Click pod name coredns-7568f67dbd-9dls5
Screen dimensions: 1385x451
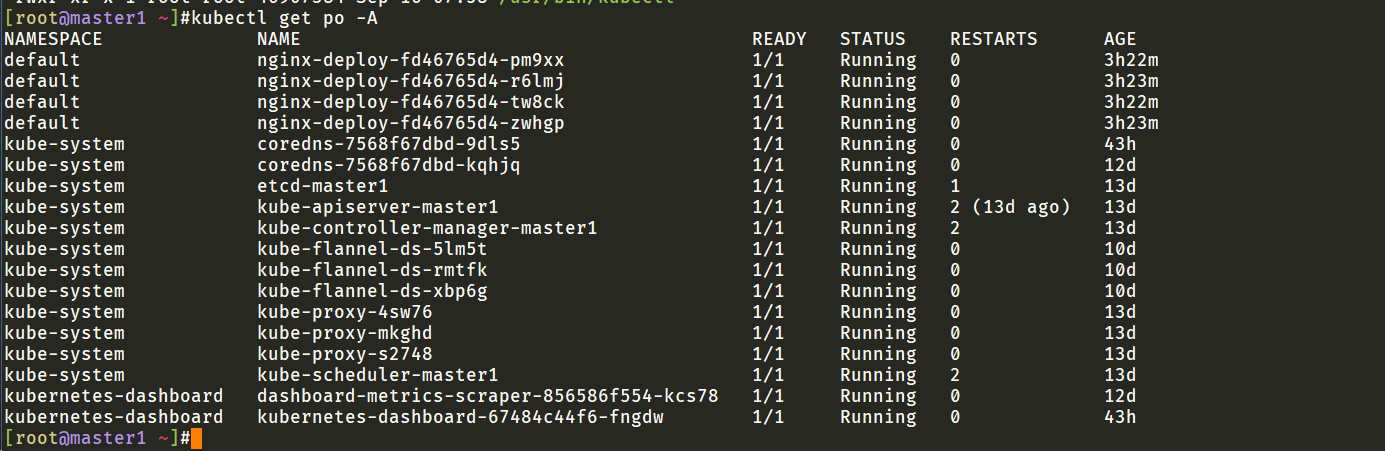click(x=388, y=144)
